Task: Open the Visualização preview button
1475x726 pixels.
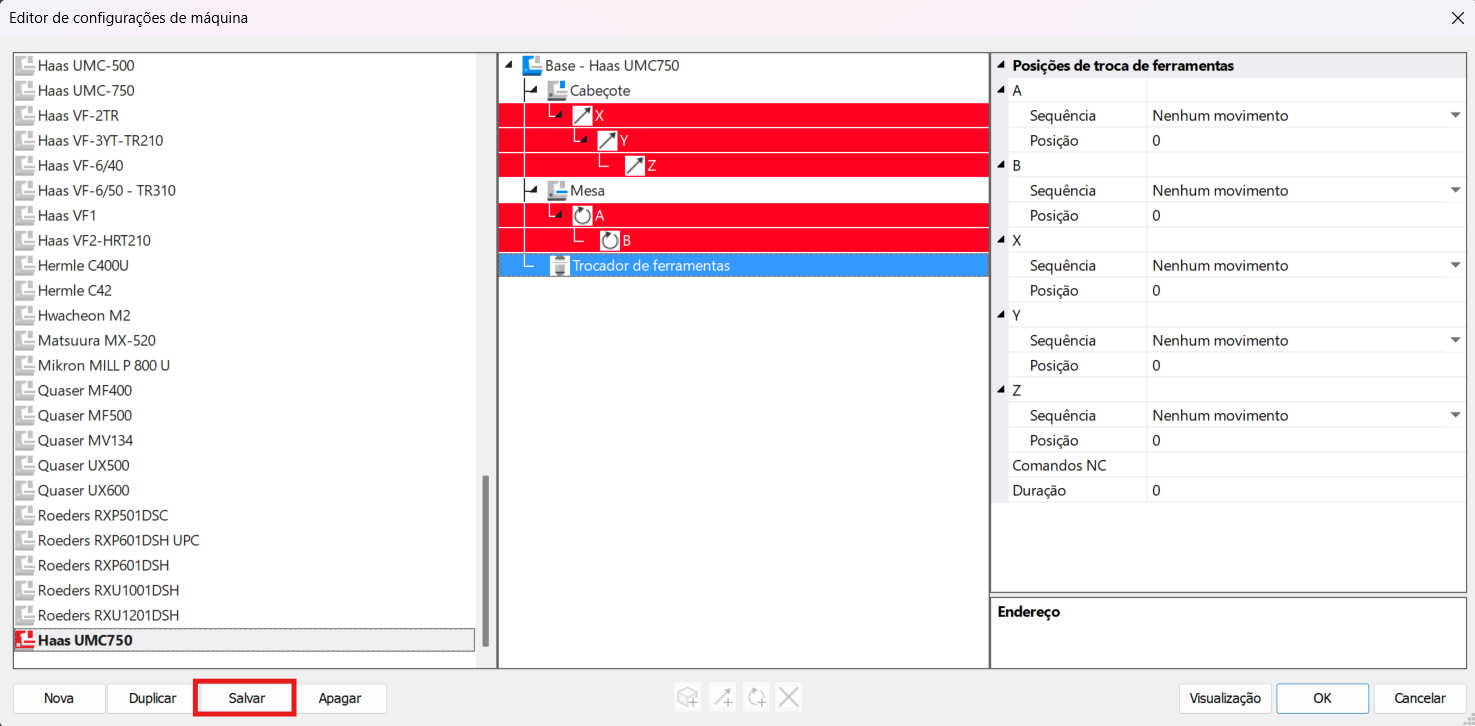Action: (1225, 698)
